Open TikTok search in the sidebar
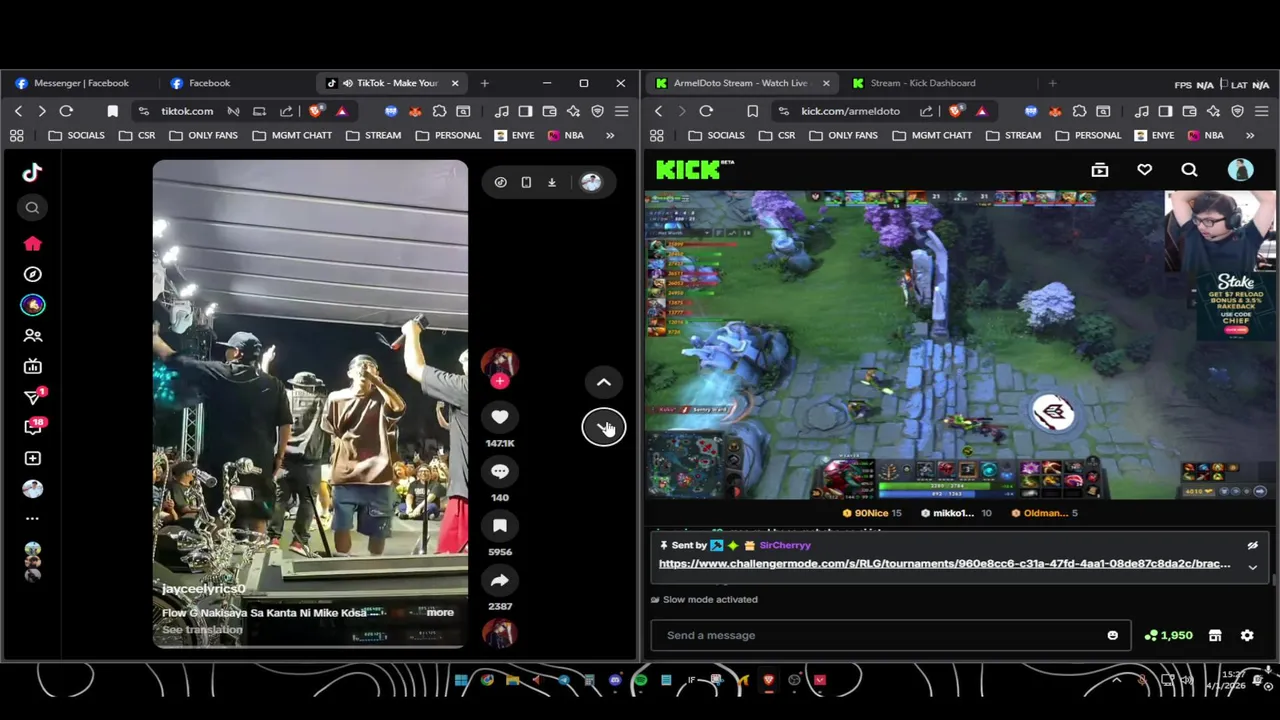This screenshot has width=1280, height=720. [32, 208]
